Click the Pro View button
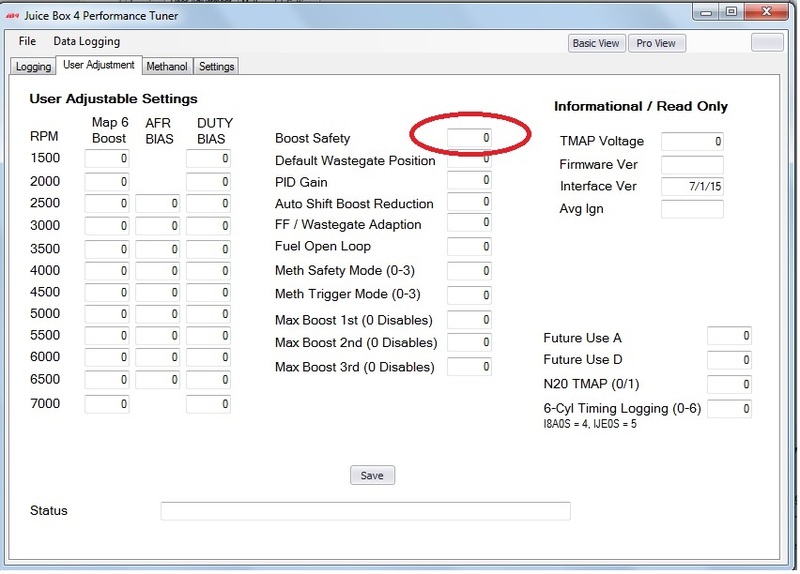 click(x=656, y=43)
